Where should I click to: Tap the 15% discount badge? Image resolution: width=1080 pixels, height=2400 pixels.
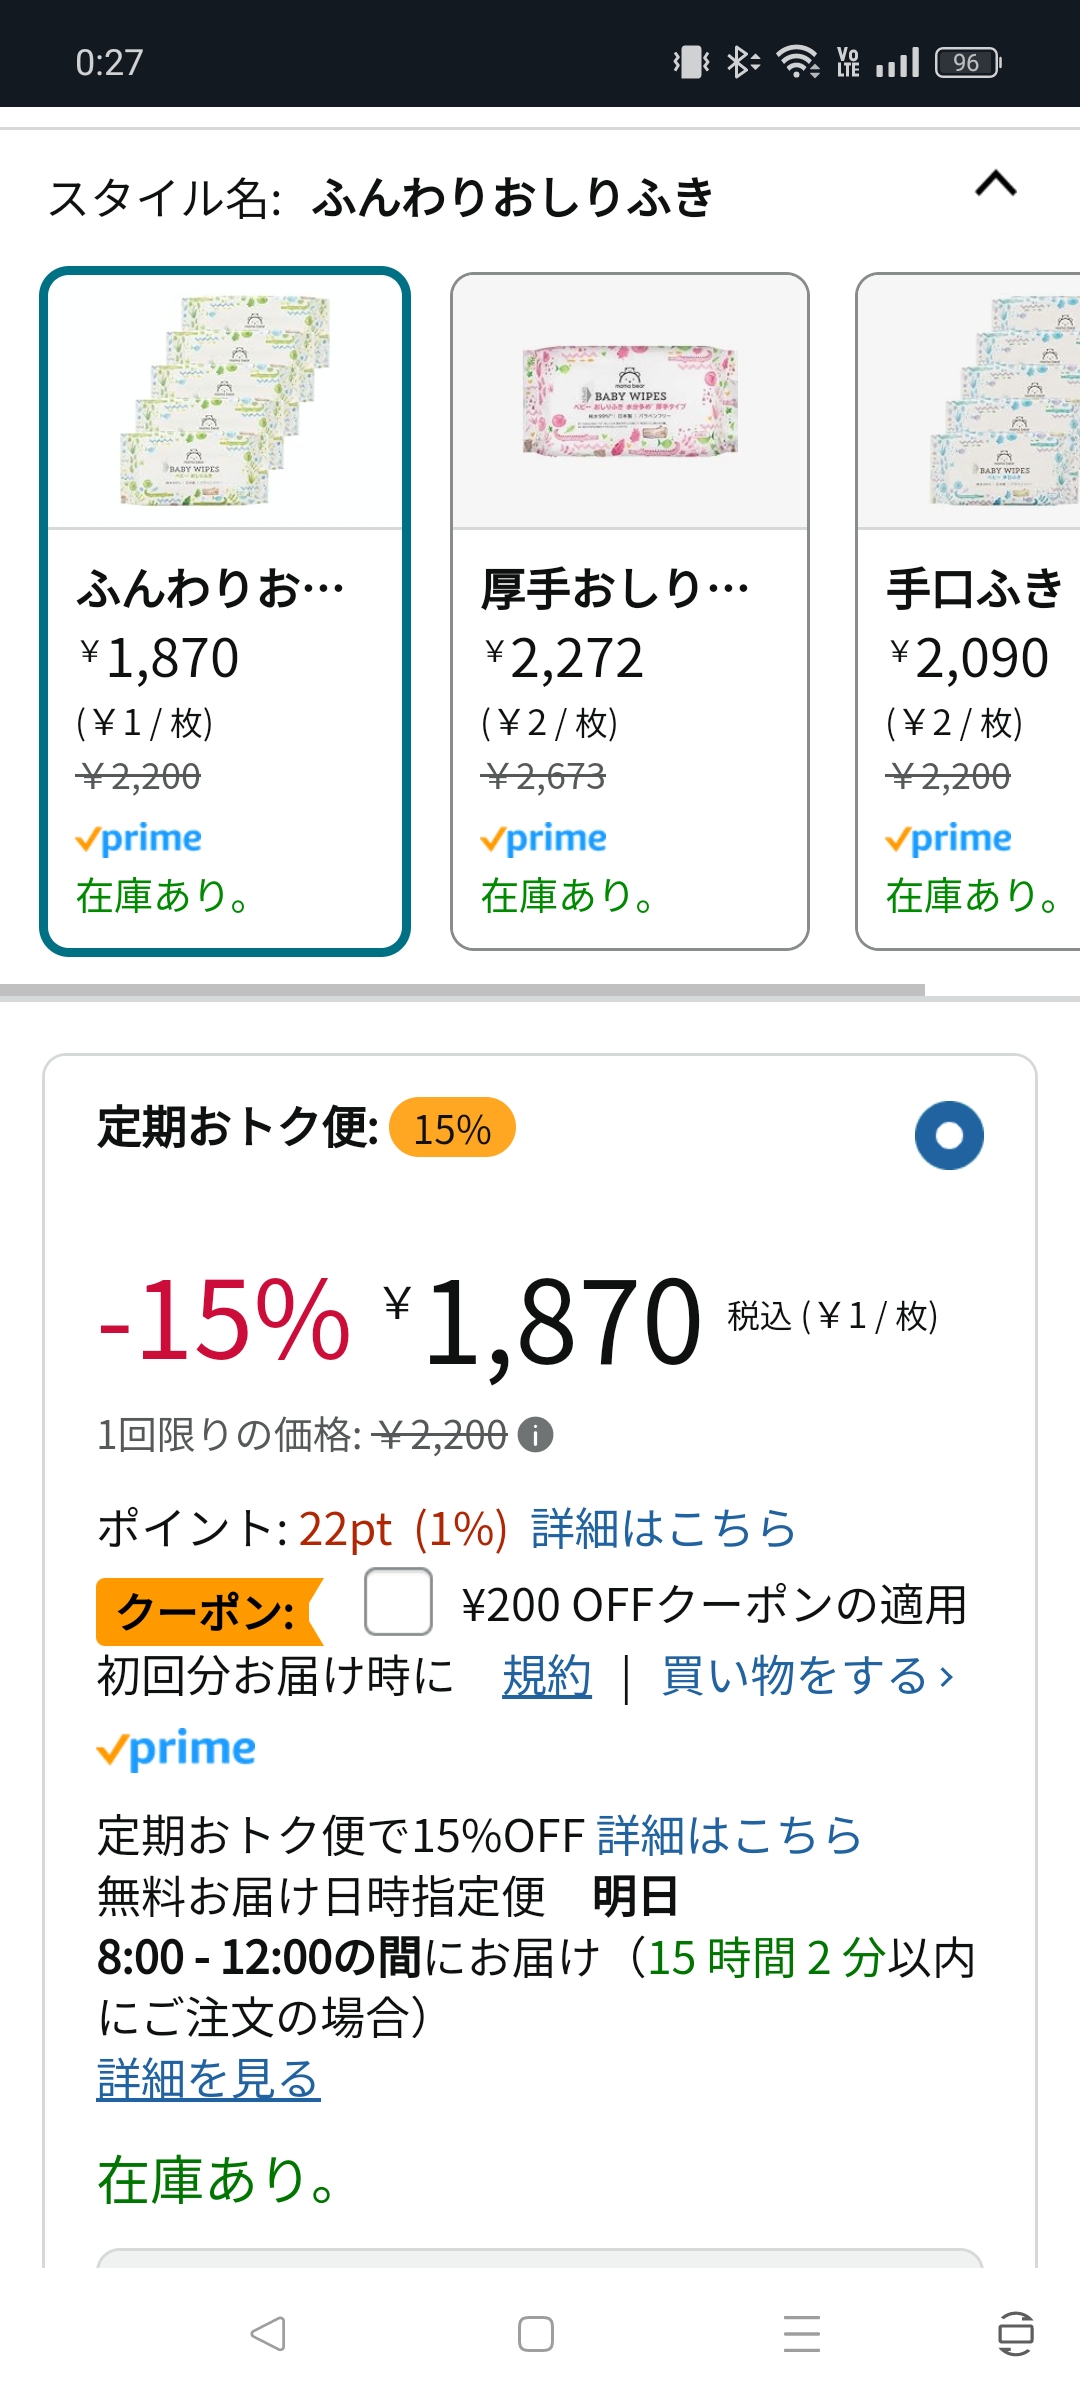coord(452,1128)
